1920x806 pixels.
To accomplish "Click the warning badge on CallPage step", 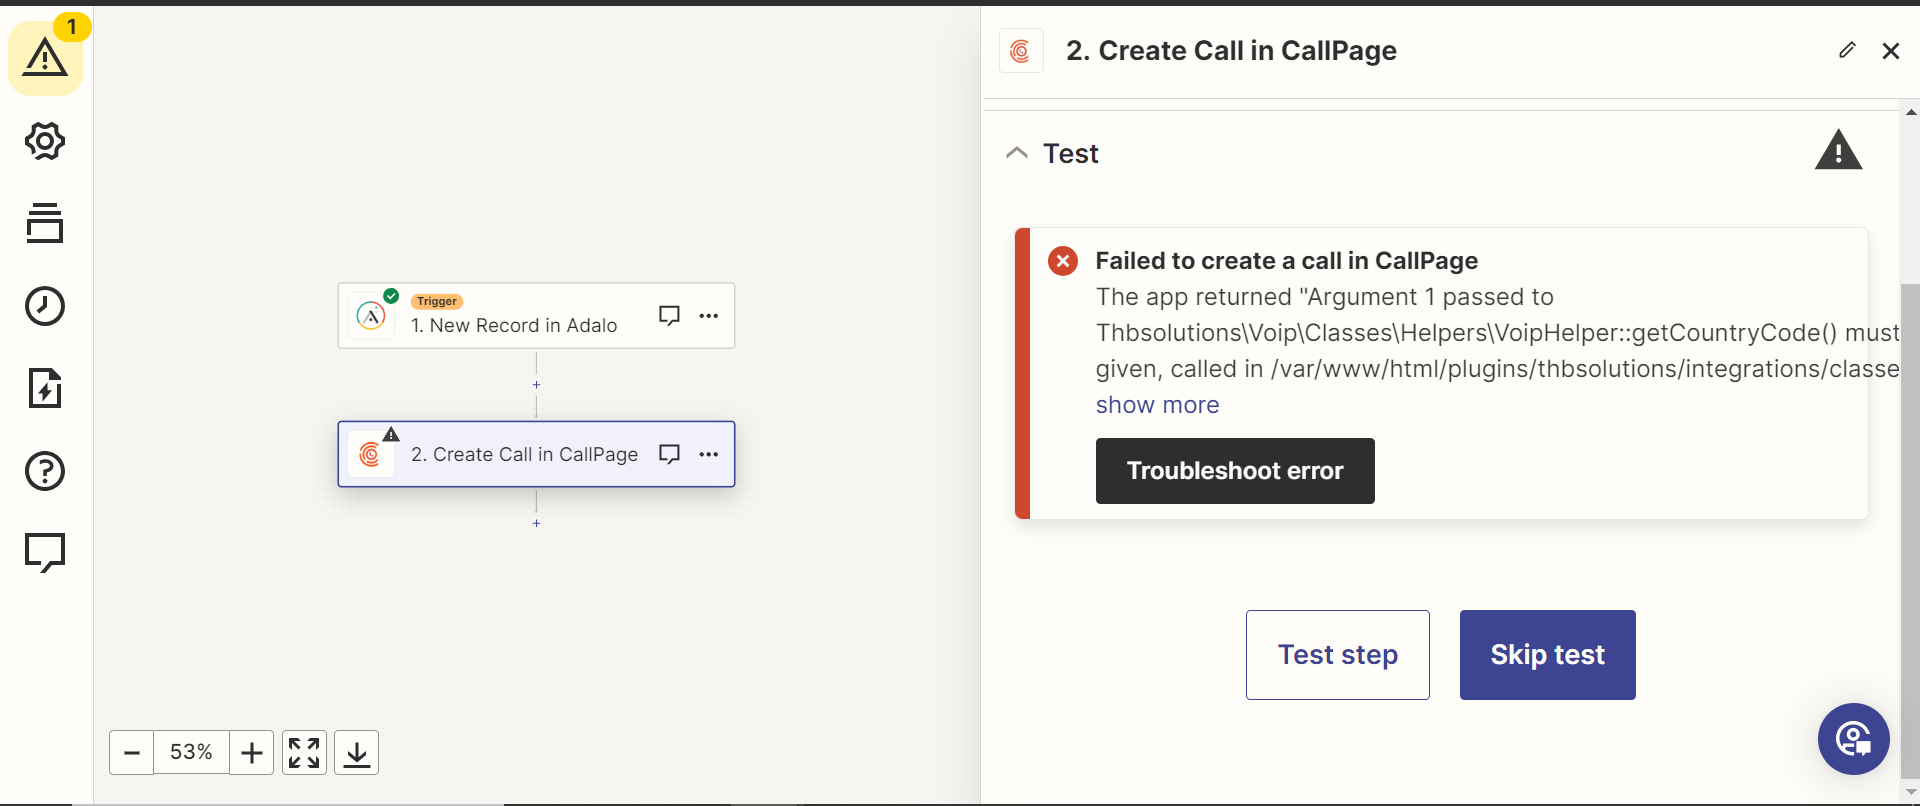I will pyautogui.click(x=391, y=434).
